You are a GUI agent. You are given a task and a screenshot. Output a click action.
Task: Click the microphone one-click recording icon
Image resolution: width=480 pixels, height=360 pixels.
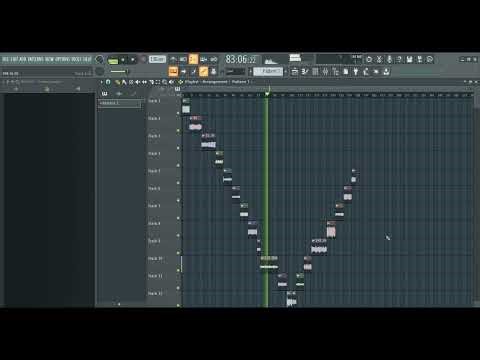tap(389, 60)
